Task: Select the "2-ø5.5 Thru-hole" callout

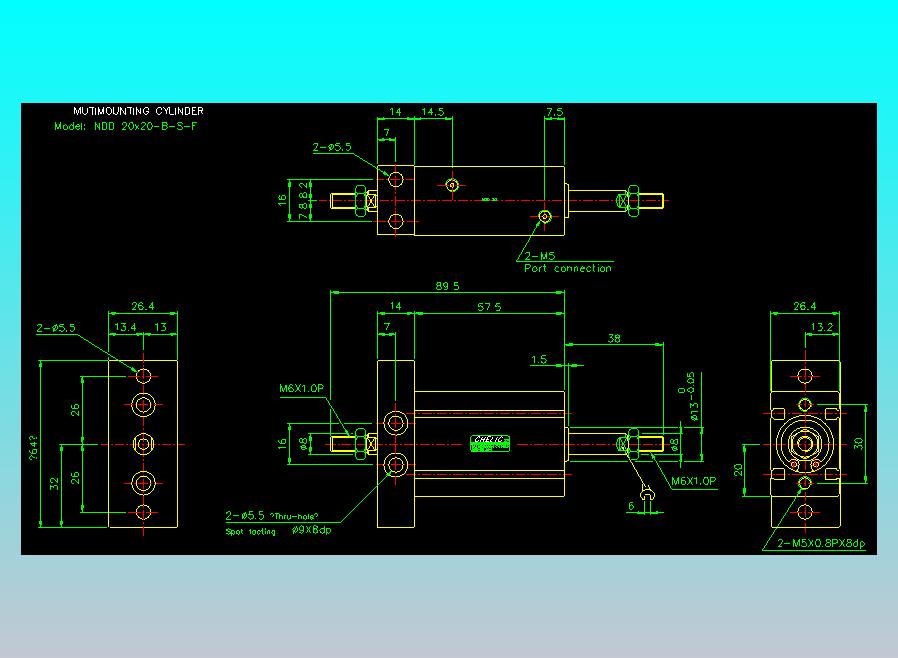Action: 271,516
